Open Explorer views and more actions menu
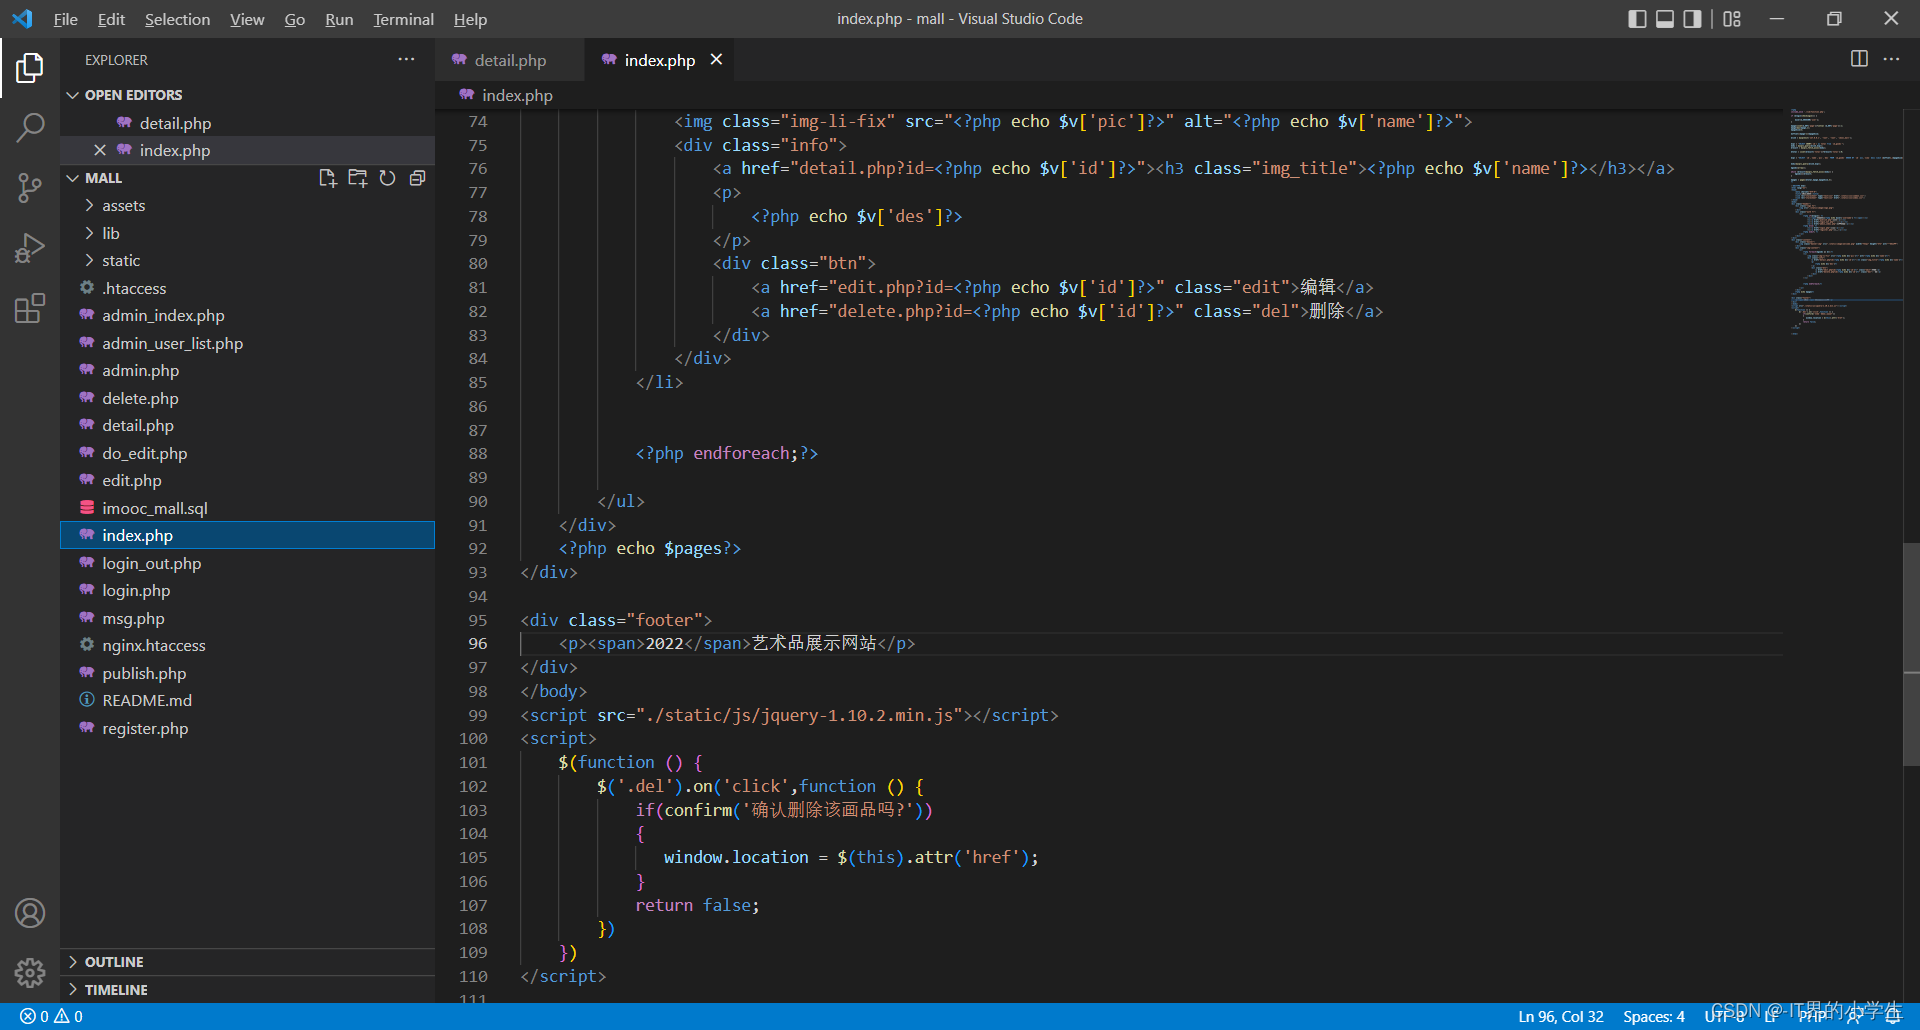1920x1030 pixels. click(x=406, y=60)
